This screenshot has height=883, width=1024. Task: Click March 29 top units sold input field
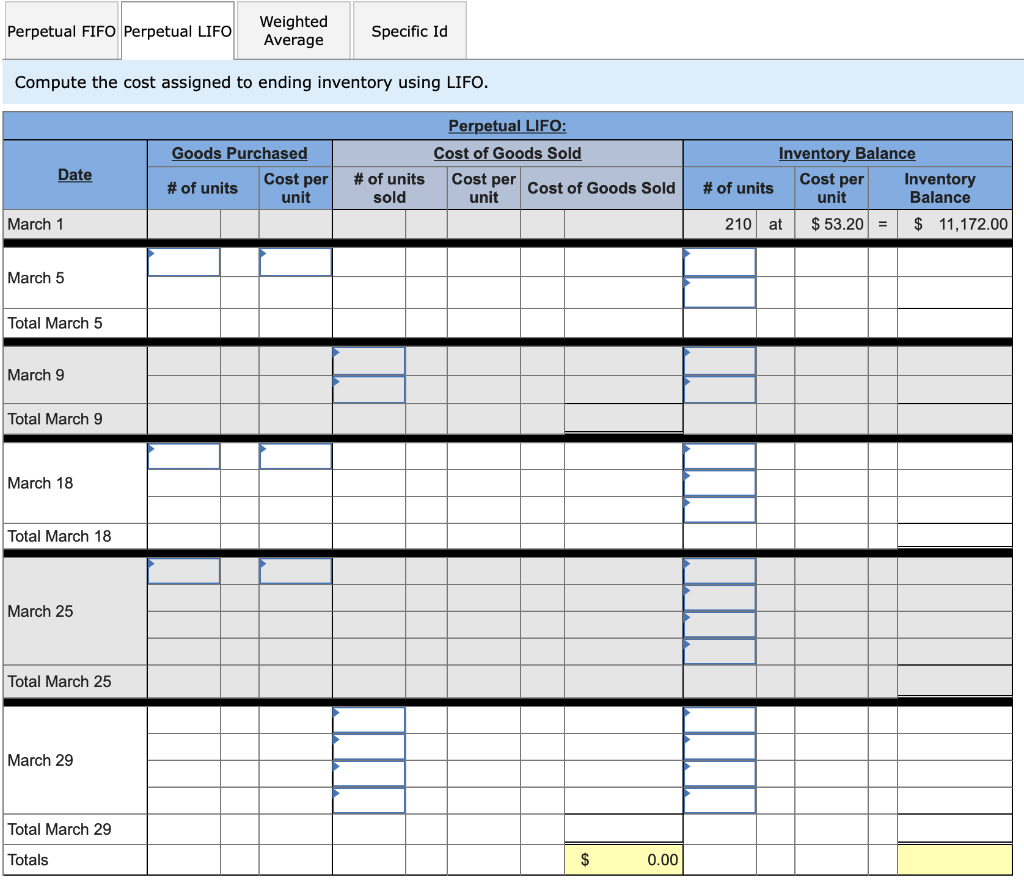coord(368,717)
